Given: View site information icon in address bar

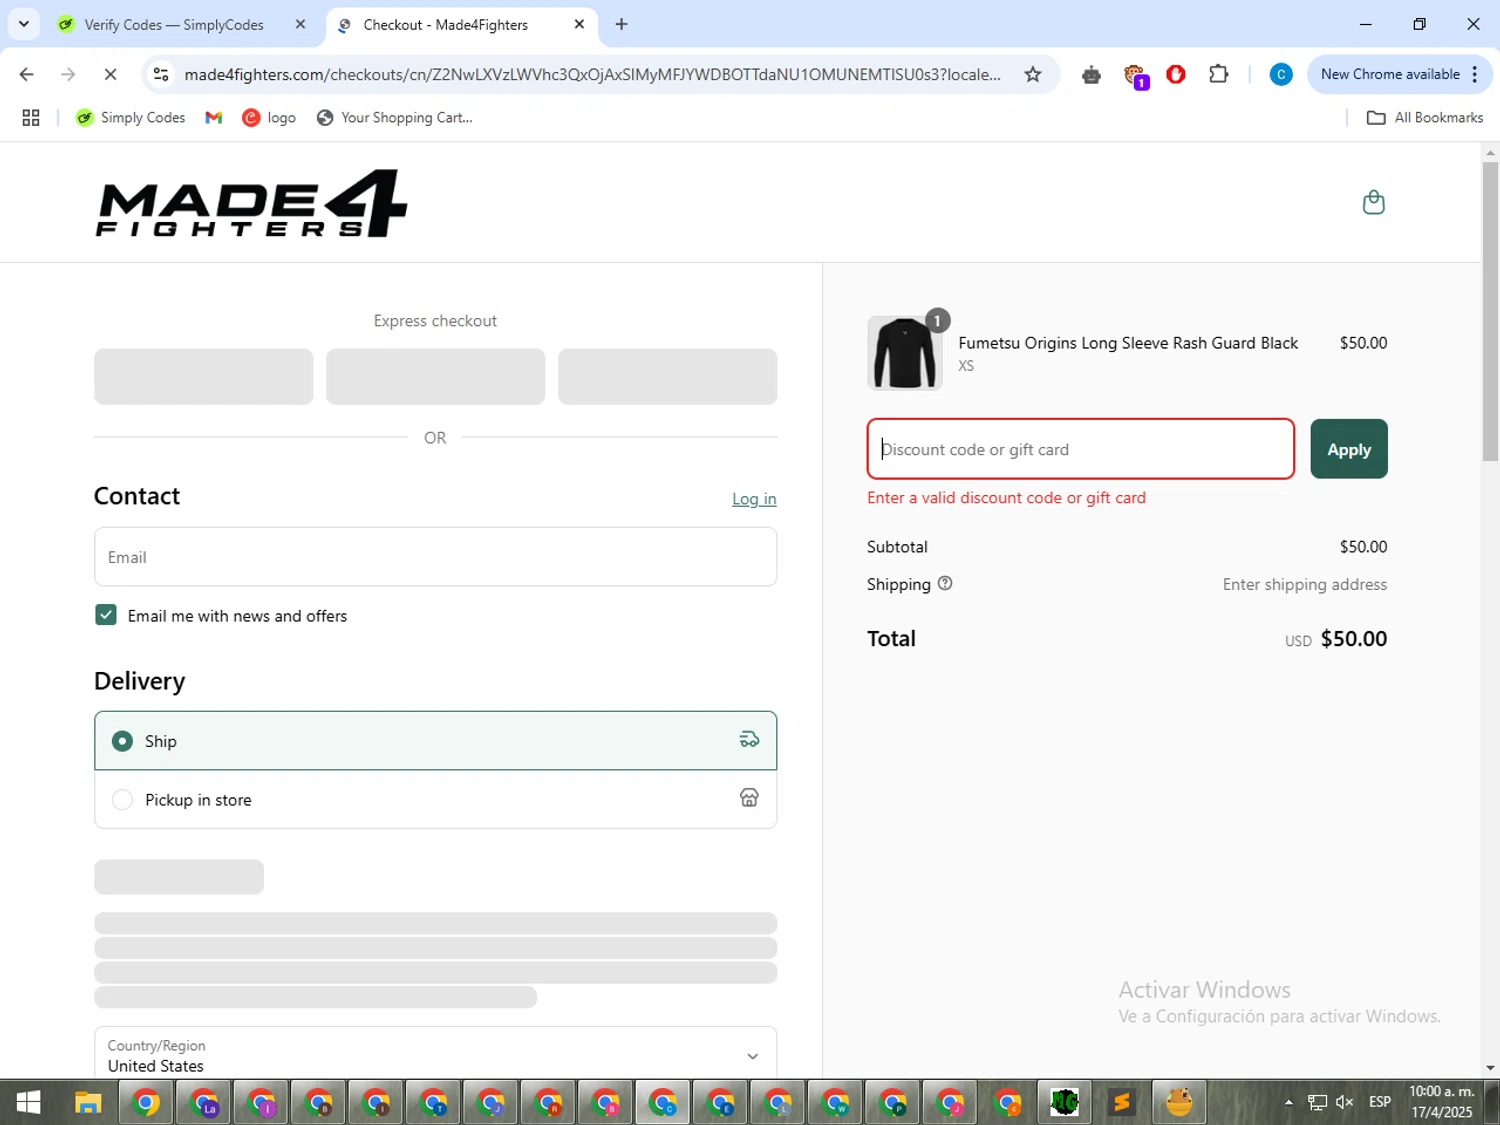Looking at the screenshot, I should (161, 74).
